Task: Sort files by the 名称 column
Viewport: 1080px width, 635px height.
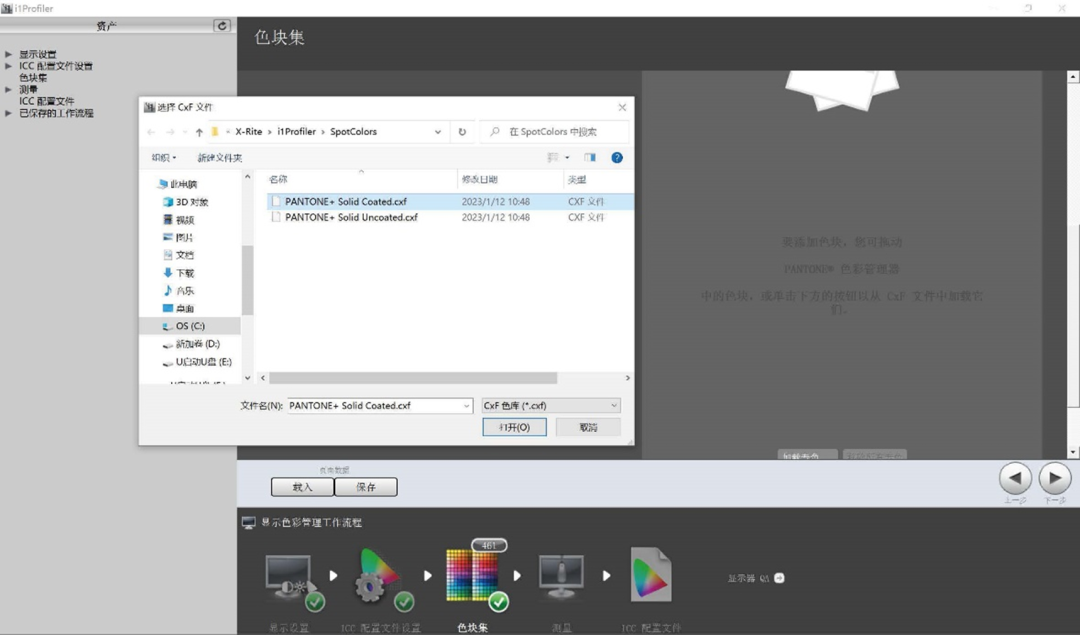Action: [x=278, y=179]
